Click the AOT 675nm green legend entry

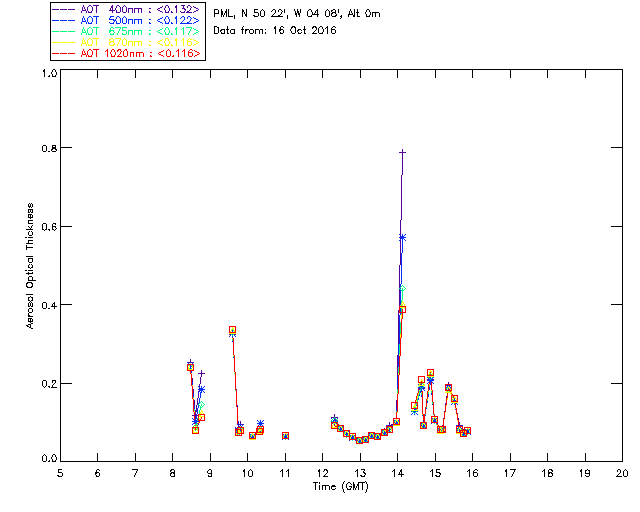tap(127, 31)
